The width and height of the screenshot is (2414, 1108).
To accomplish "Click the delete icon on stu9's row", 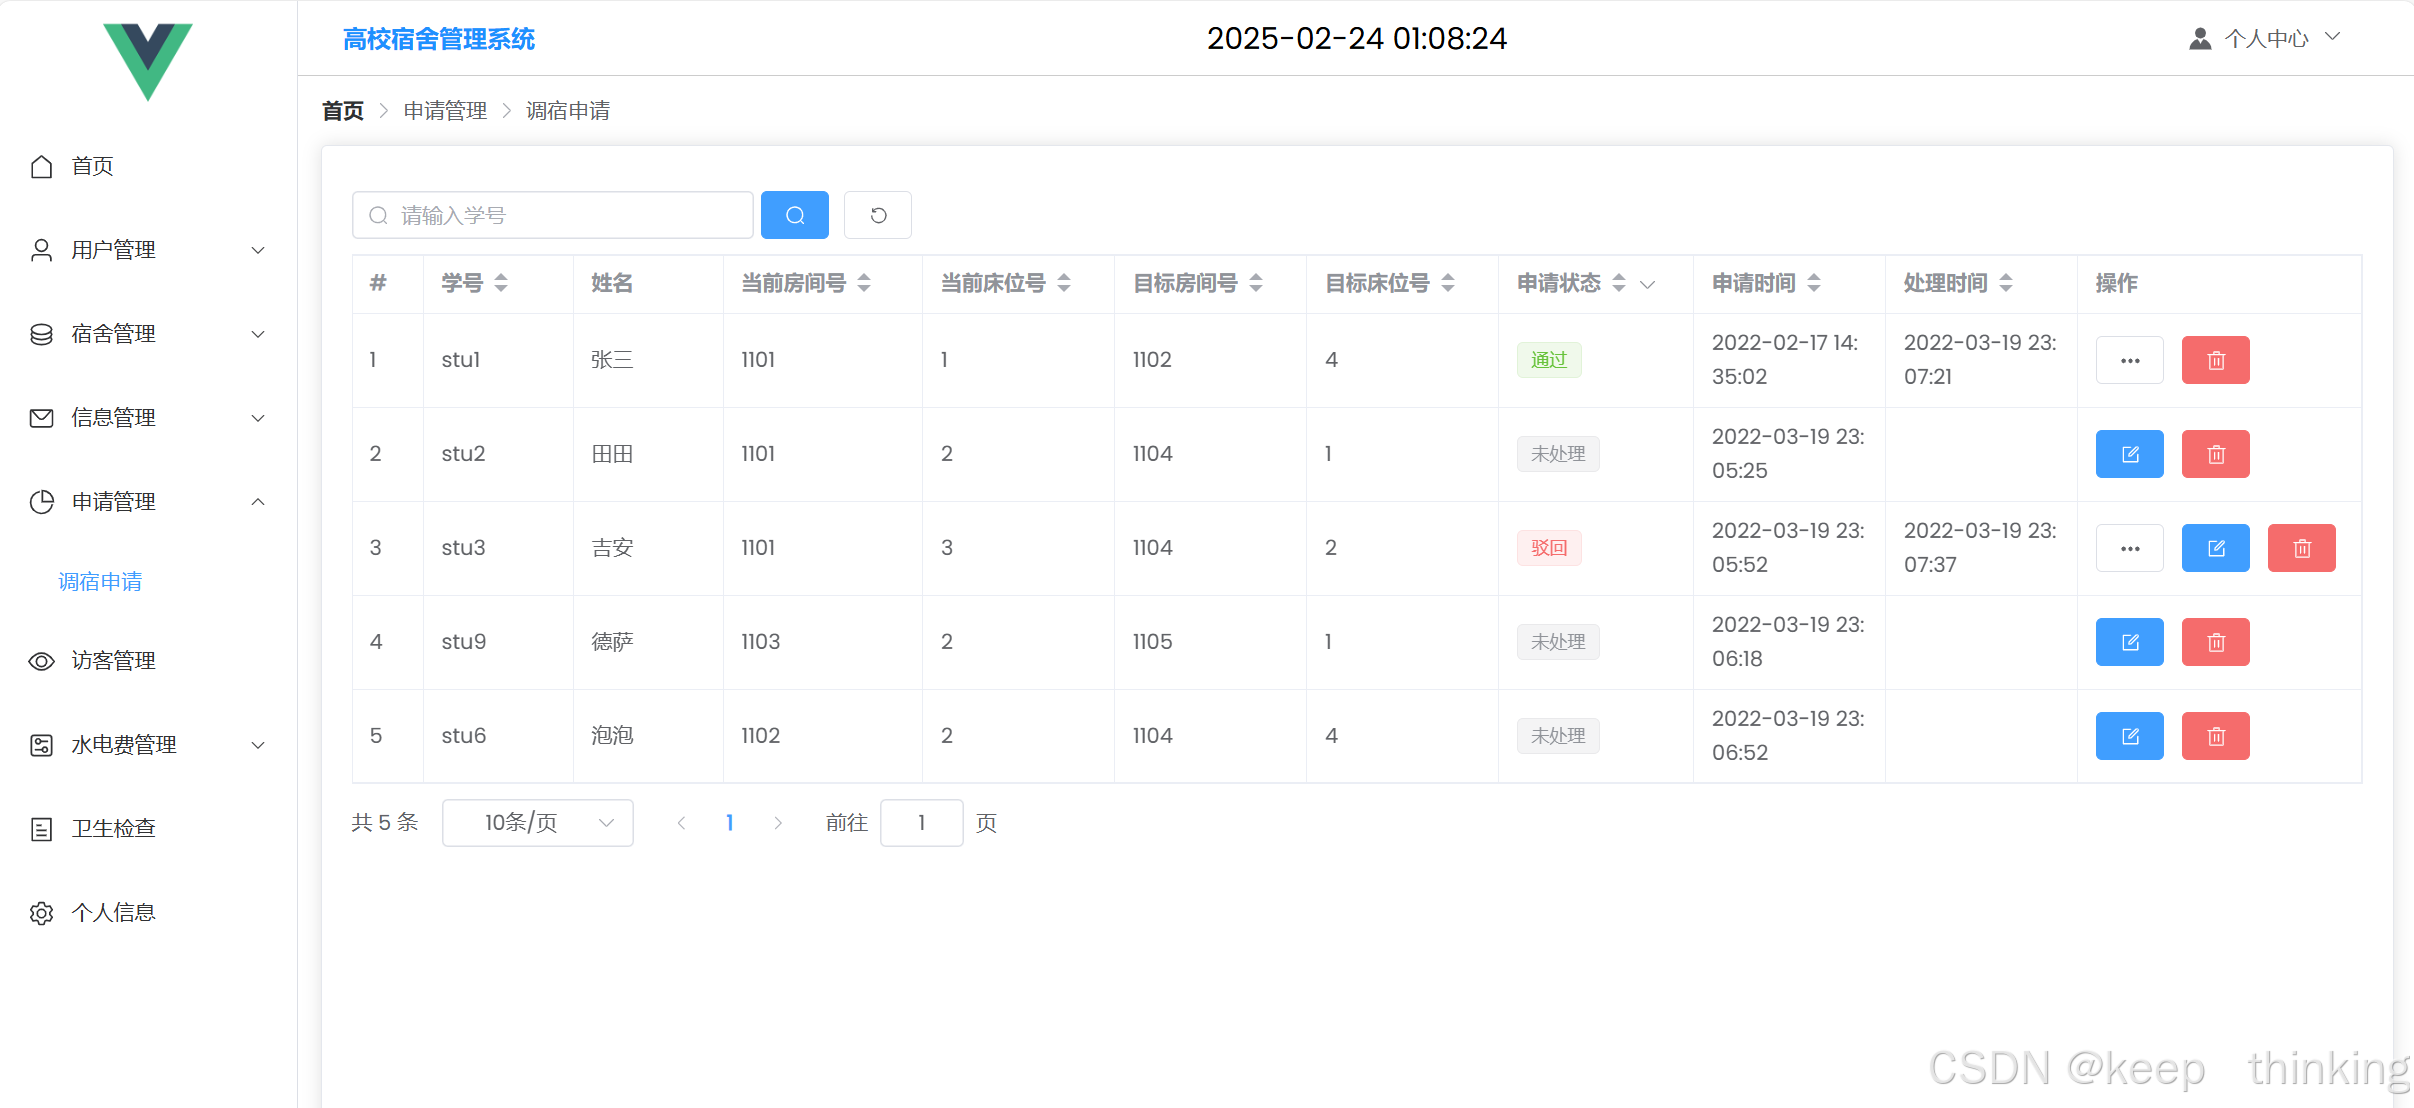I will pos(2215,642).
